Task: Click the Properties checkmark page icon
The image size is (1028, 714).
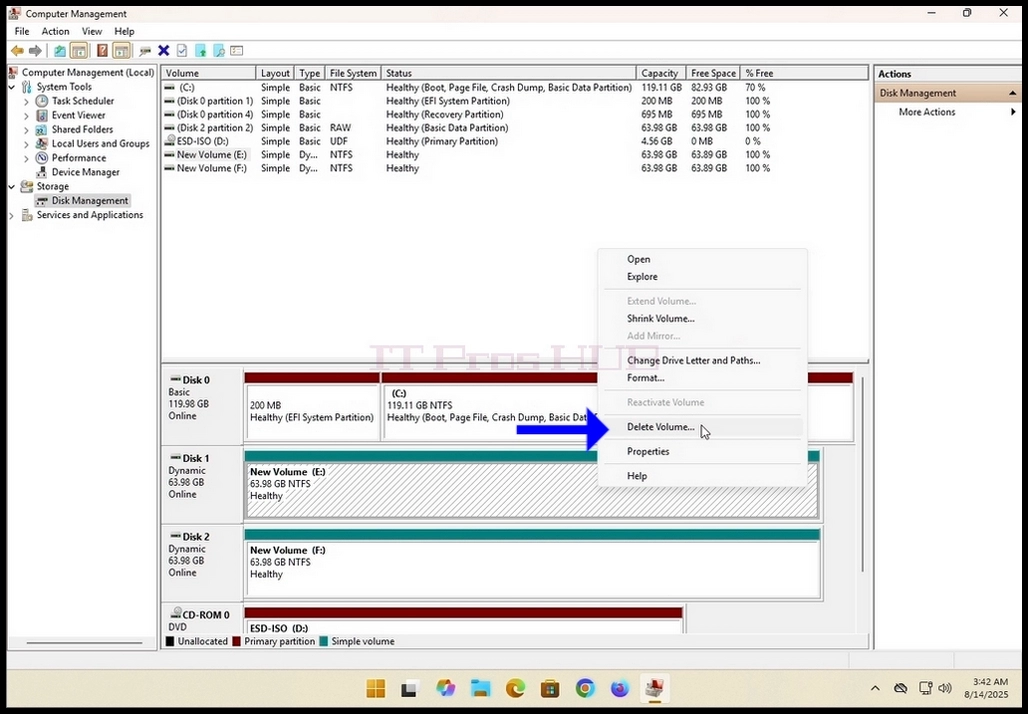Action: [182, 50]
